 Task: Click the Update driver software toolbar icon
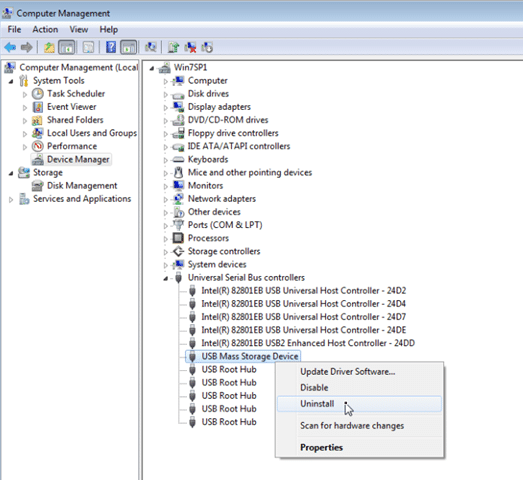tap(173, 47)
